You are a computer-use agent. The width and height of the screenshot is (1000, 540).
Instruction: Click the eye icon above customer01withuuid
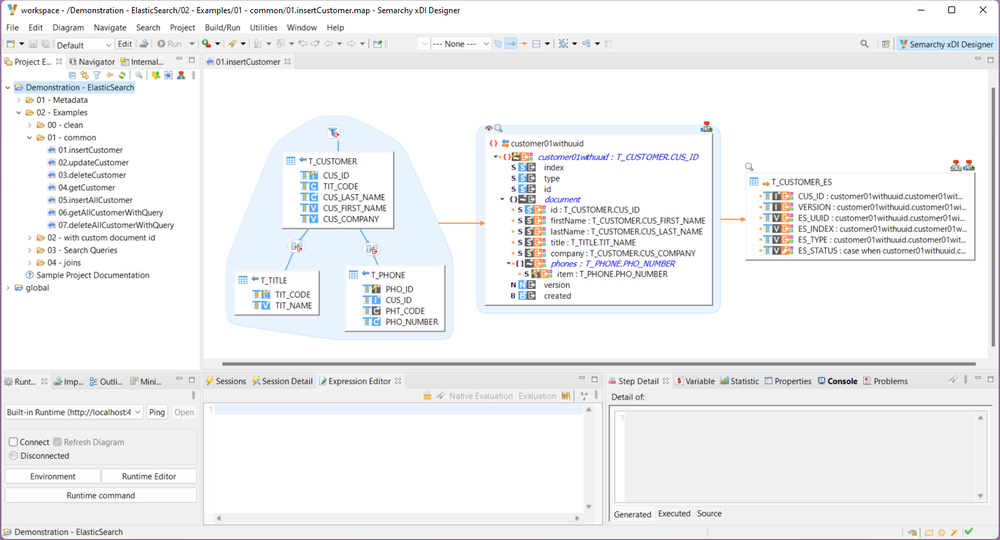(489, 128)
